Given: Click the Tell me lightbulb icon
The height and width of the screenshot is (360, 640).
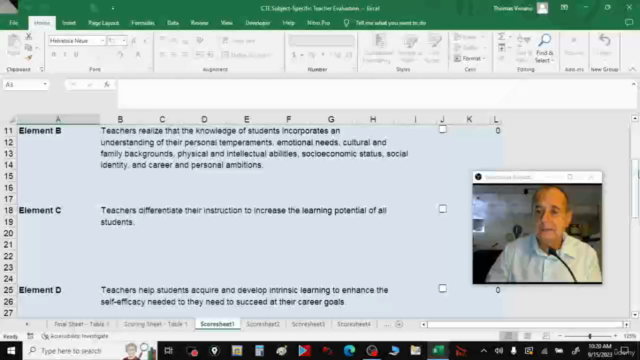Looking at the screenshot, I should [x=346, y=23].
